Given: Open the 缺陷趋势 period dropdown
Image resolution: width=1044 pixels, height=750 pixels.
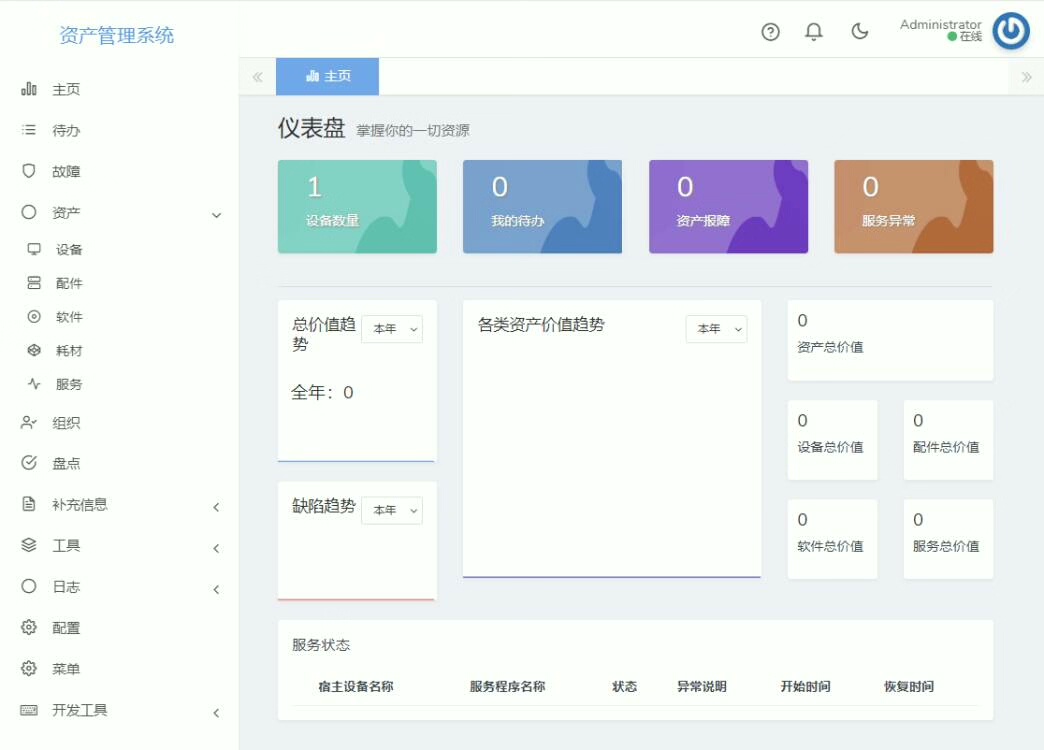Looking at the screenshot, I should pos(391,510).
